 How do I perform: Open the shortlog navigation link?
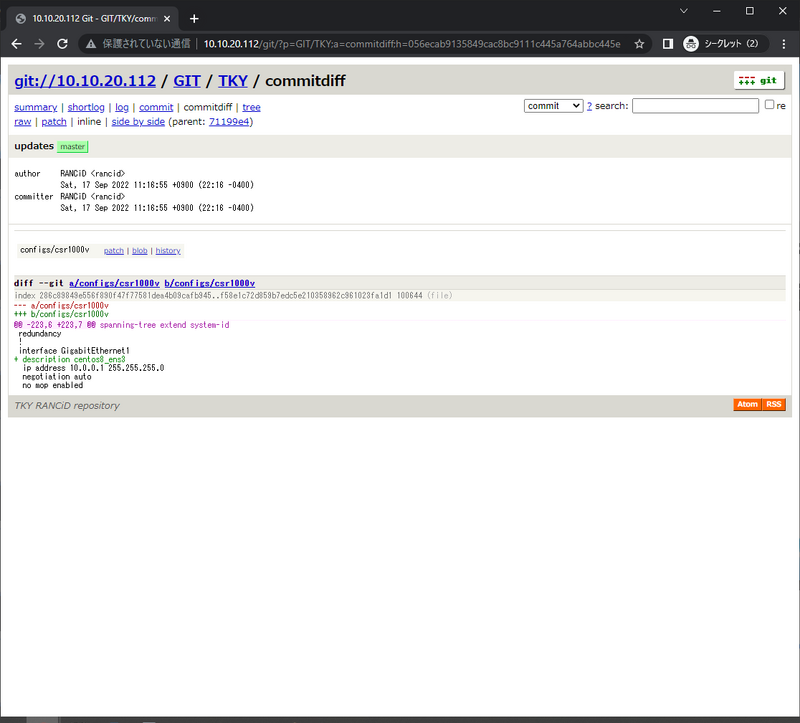(x=86, y=107)
